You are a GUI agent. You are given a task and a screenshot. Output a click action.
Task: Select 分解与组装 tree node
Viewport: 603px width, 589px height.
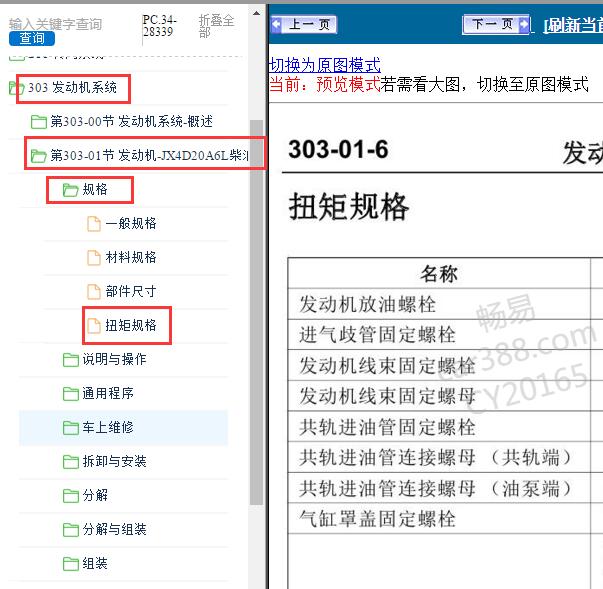pyautogui.click(x=114, y=529)
